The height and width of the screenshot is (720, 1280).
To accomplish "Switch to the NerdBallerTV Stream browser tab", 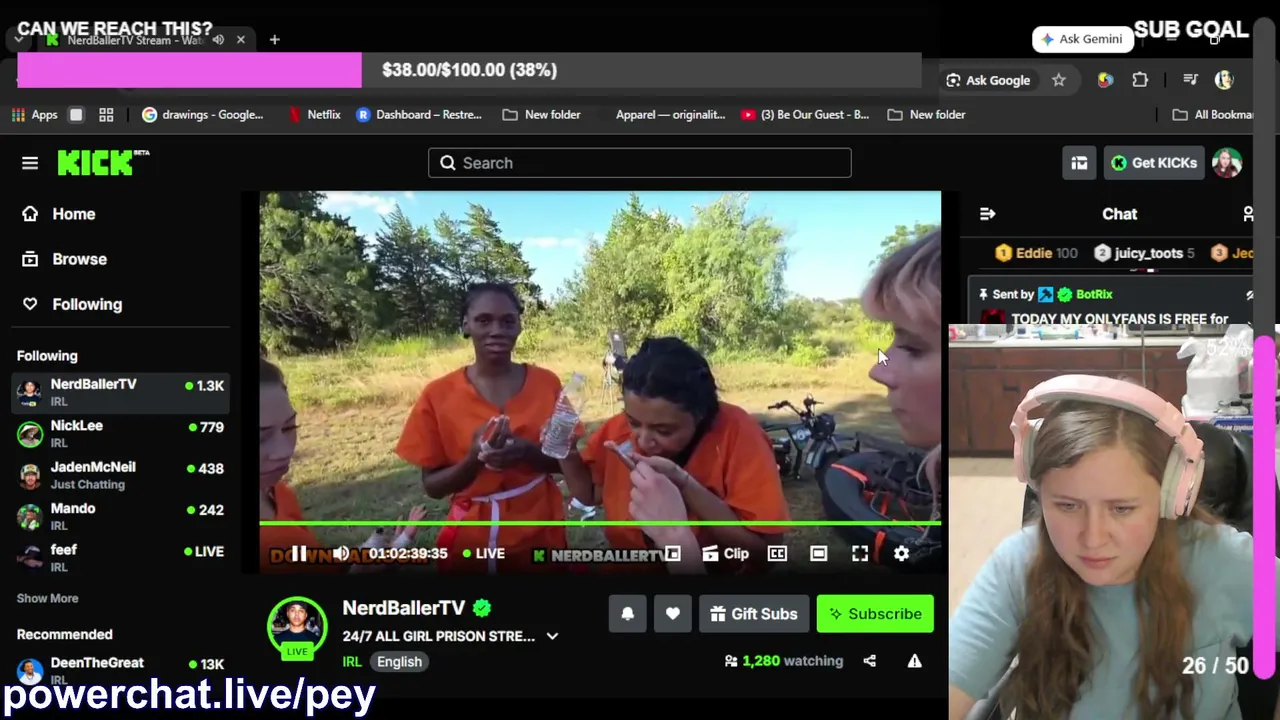I will (137, 40).
